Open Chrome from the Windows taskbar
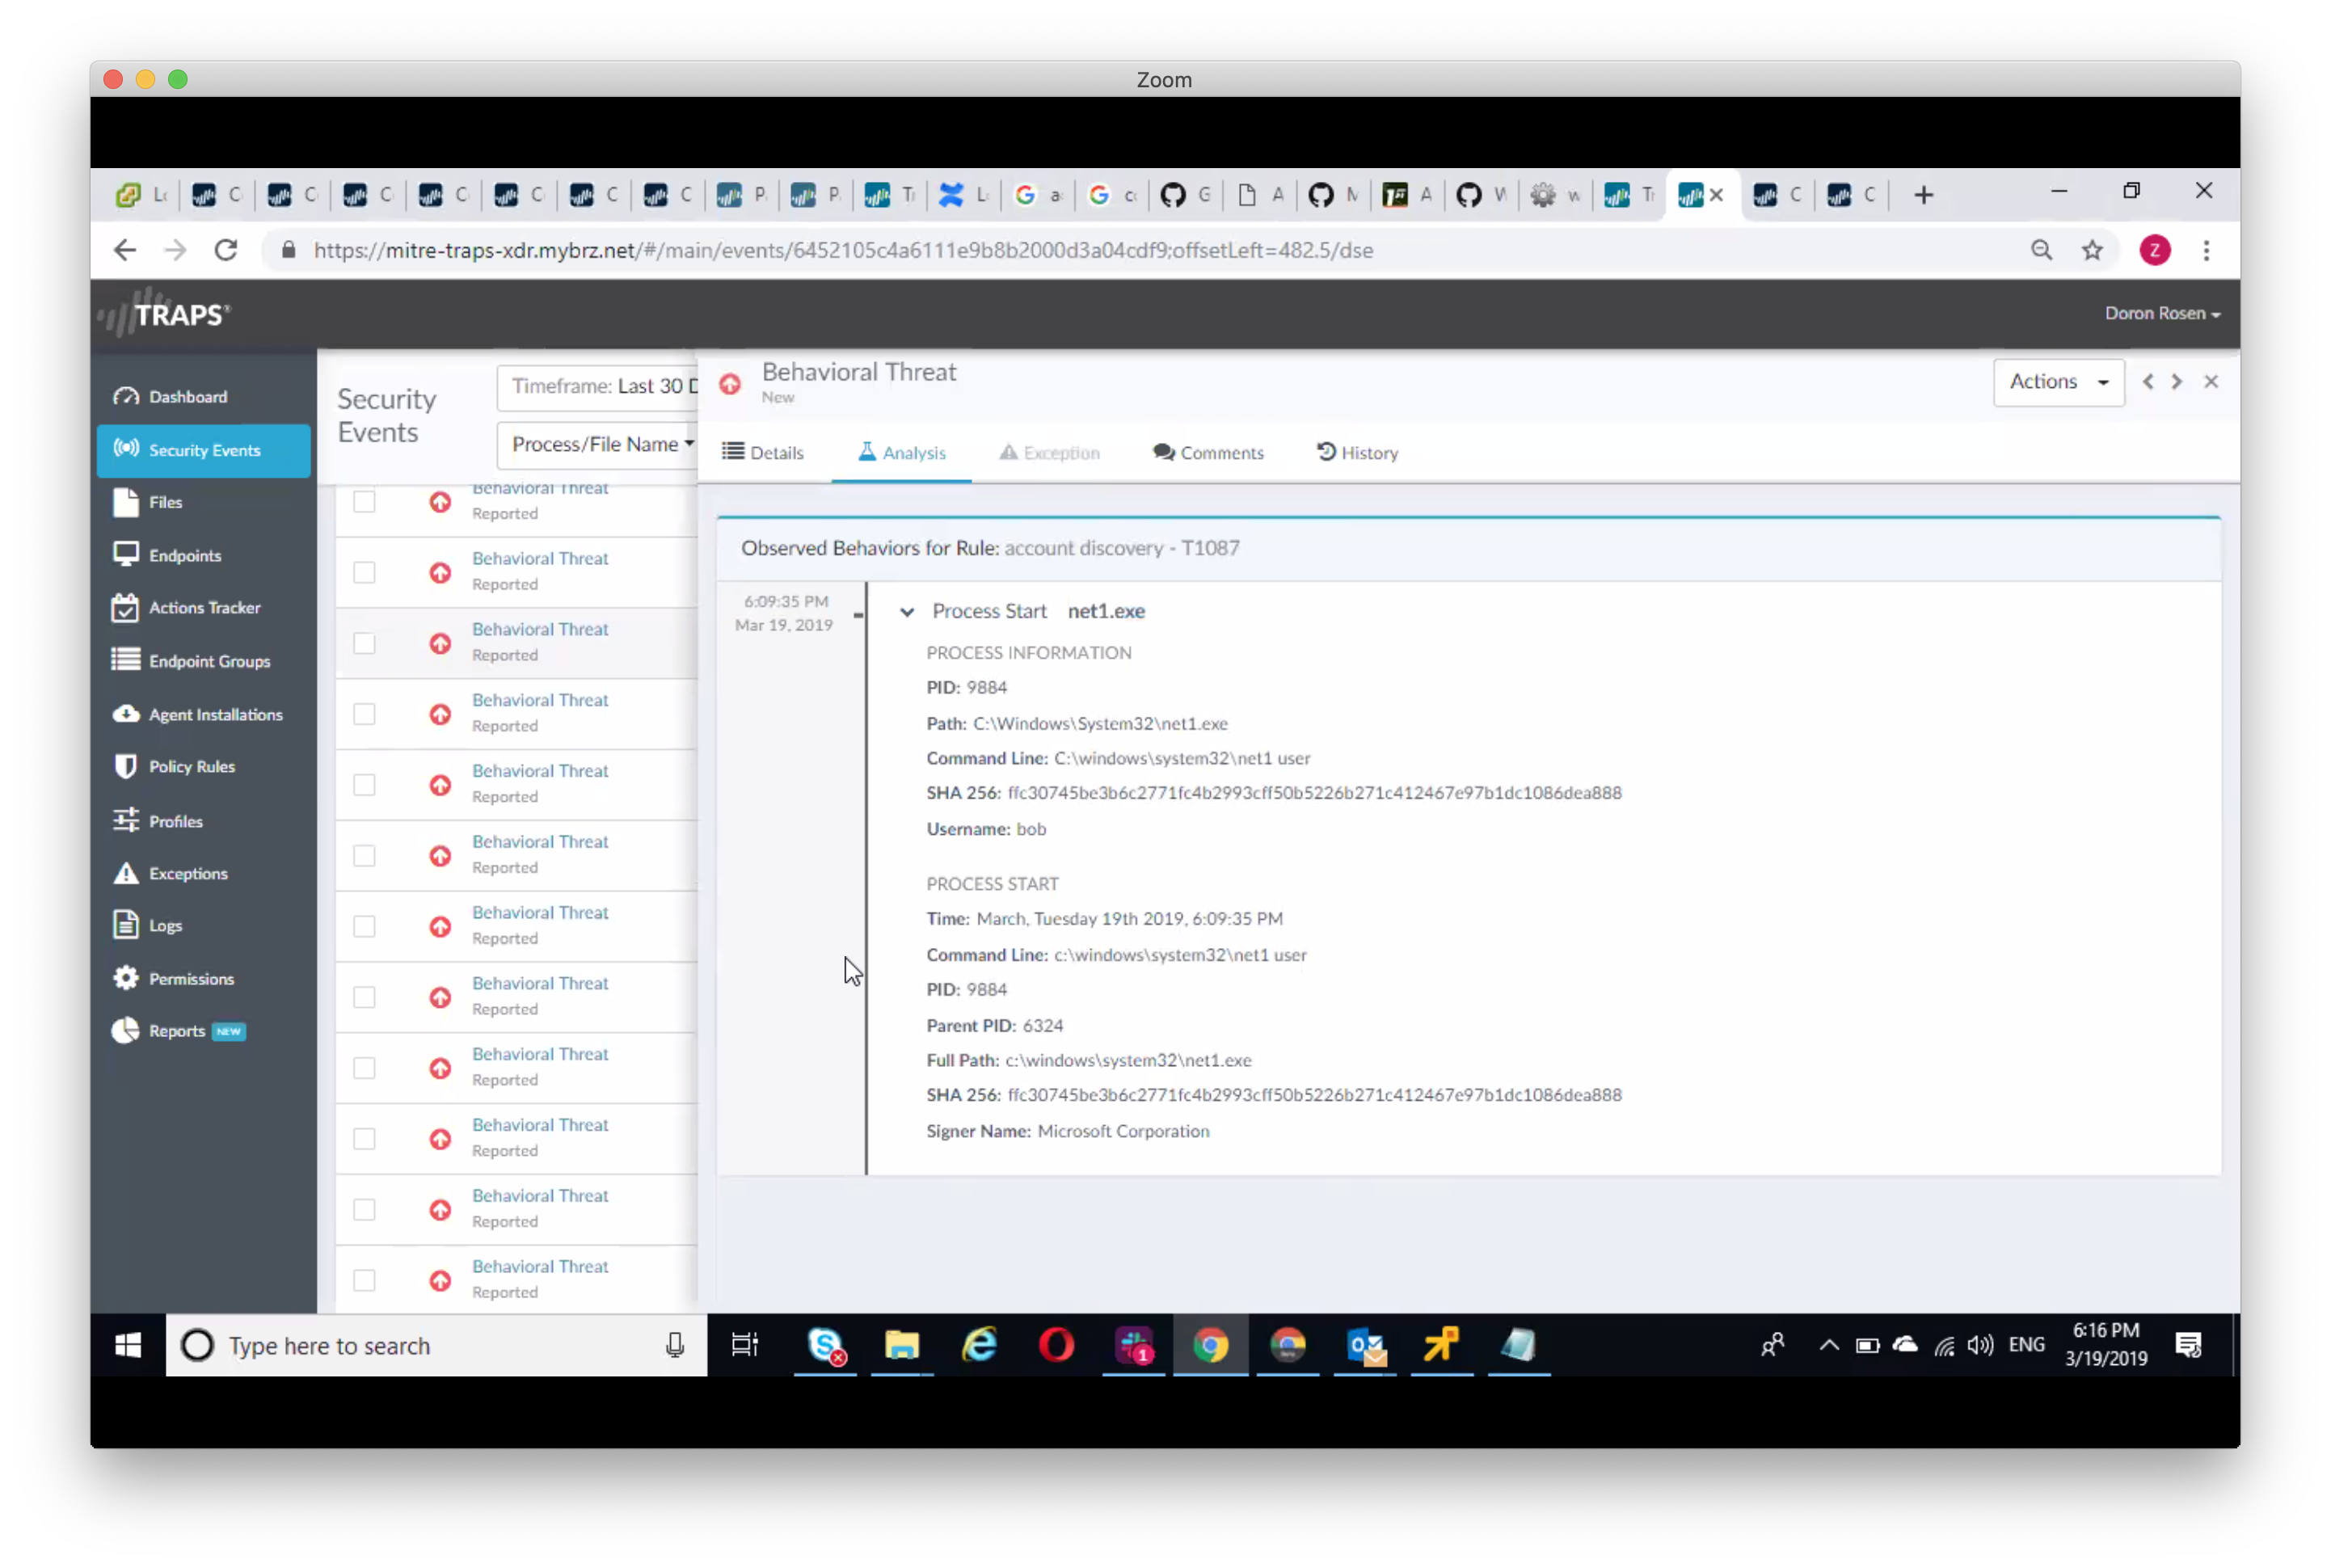2331x1568 pixels. (1210, 1346)
